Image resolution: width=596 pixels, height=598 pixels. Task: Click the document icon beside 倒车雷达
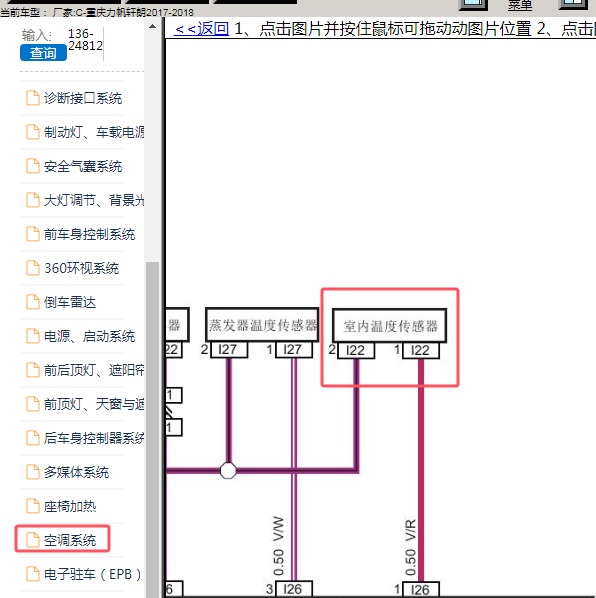(x=32, y=302)
